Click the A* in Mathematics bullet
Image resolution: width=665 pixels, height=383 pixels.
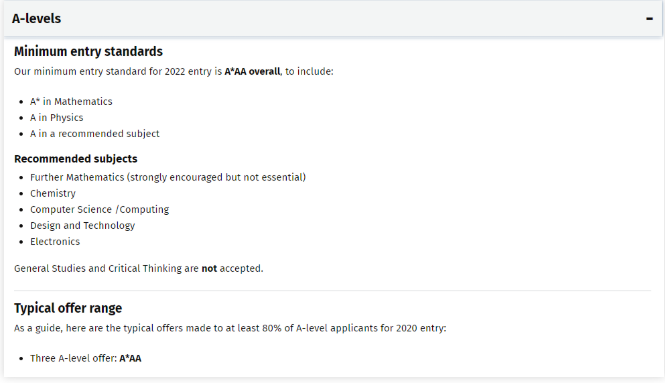(71, 101)
